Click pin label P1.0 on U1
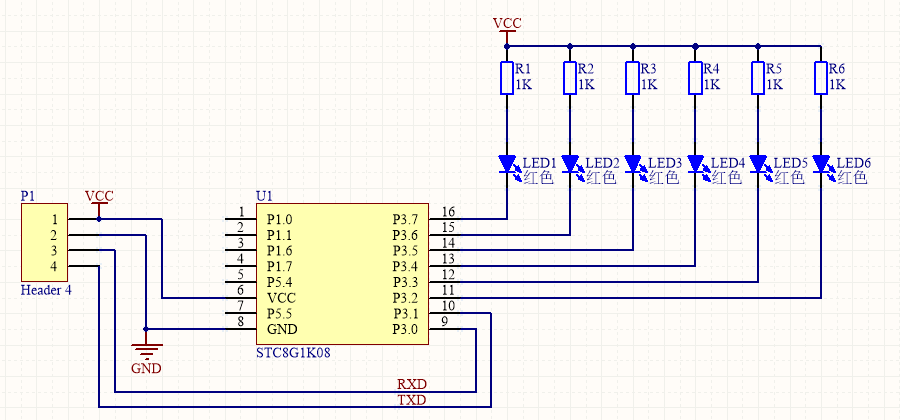 [x=280, y=219]
